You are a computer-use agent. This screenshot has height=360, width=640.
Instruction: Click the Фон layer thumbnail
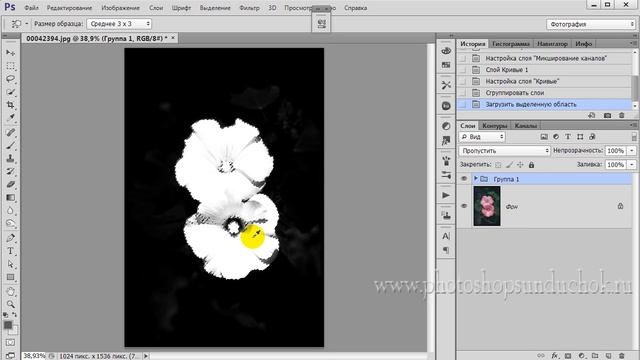click(x=487, y=206)
